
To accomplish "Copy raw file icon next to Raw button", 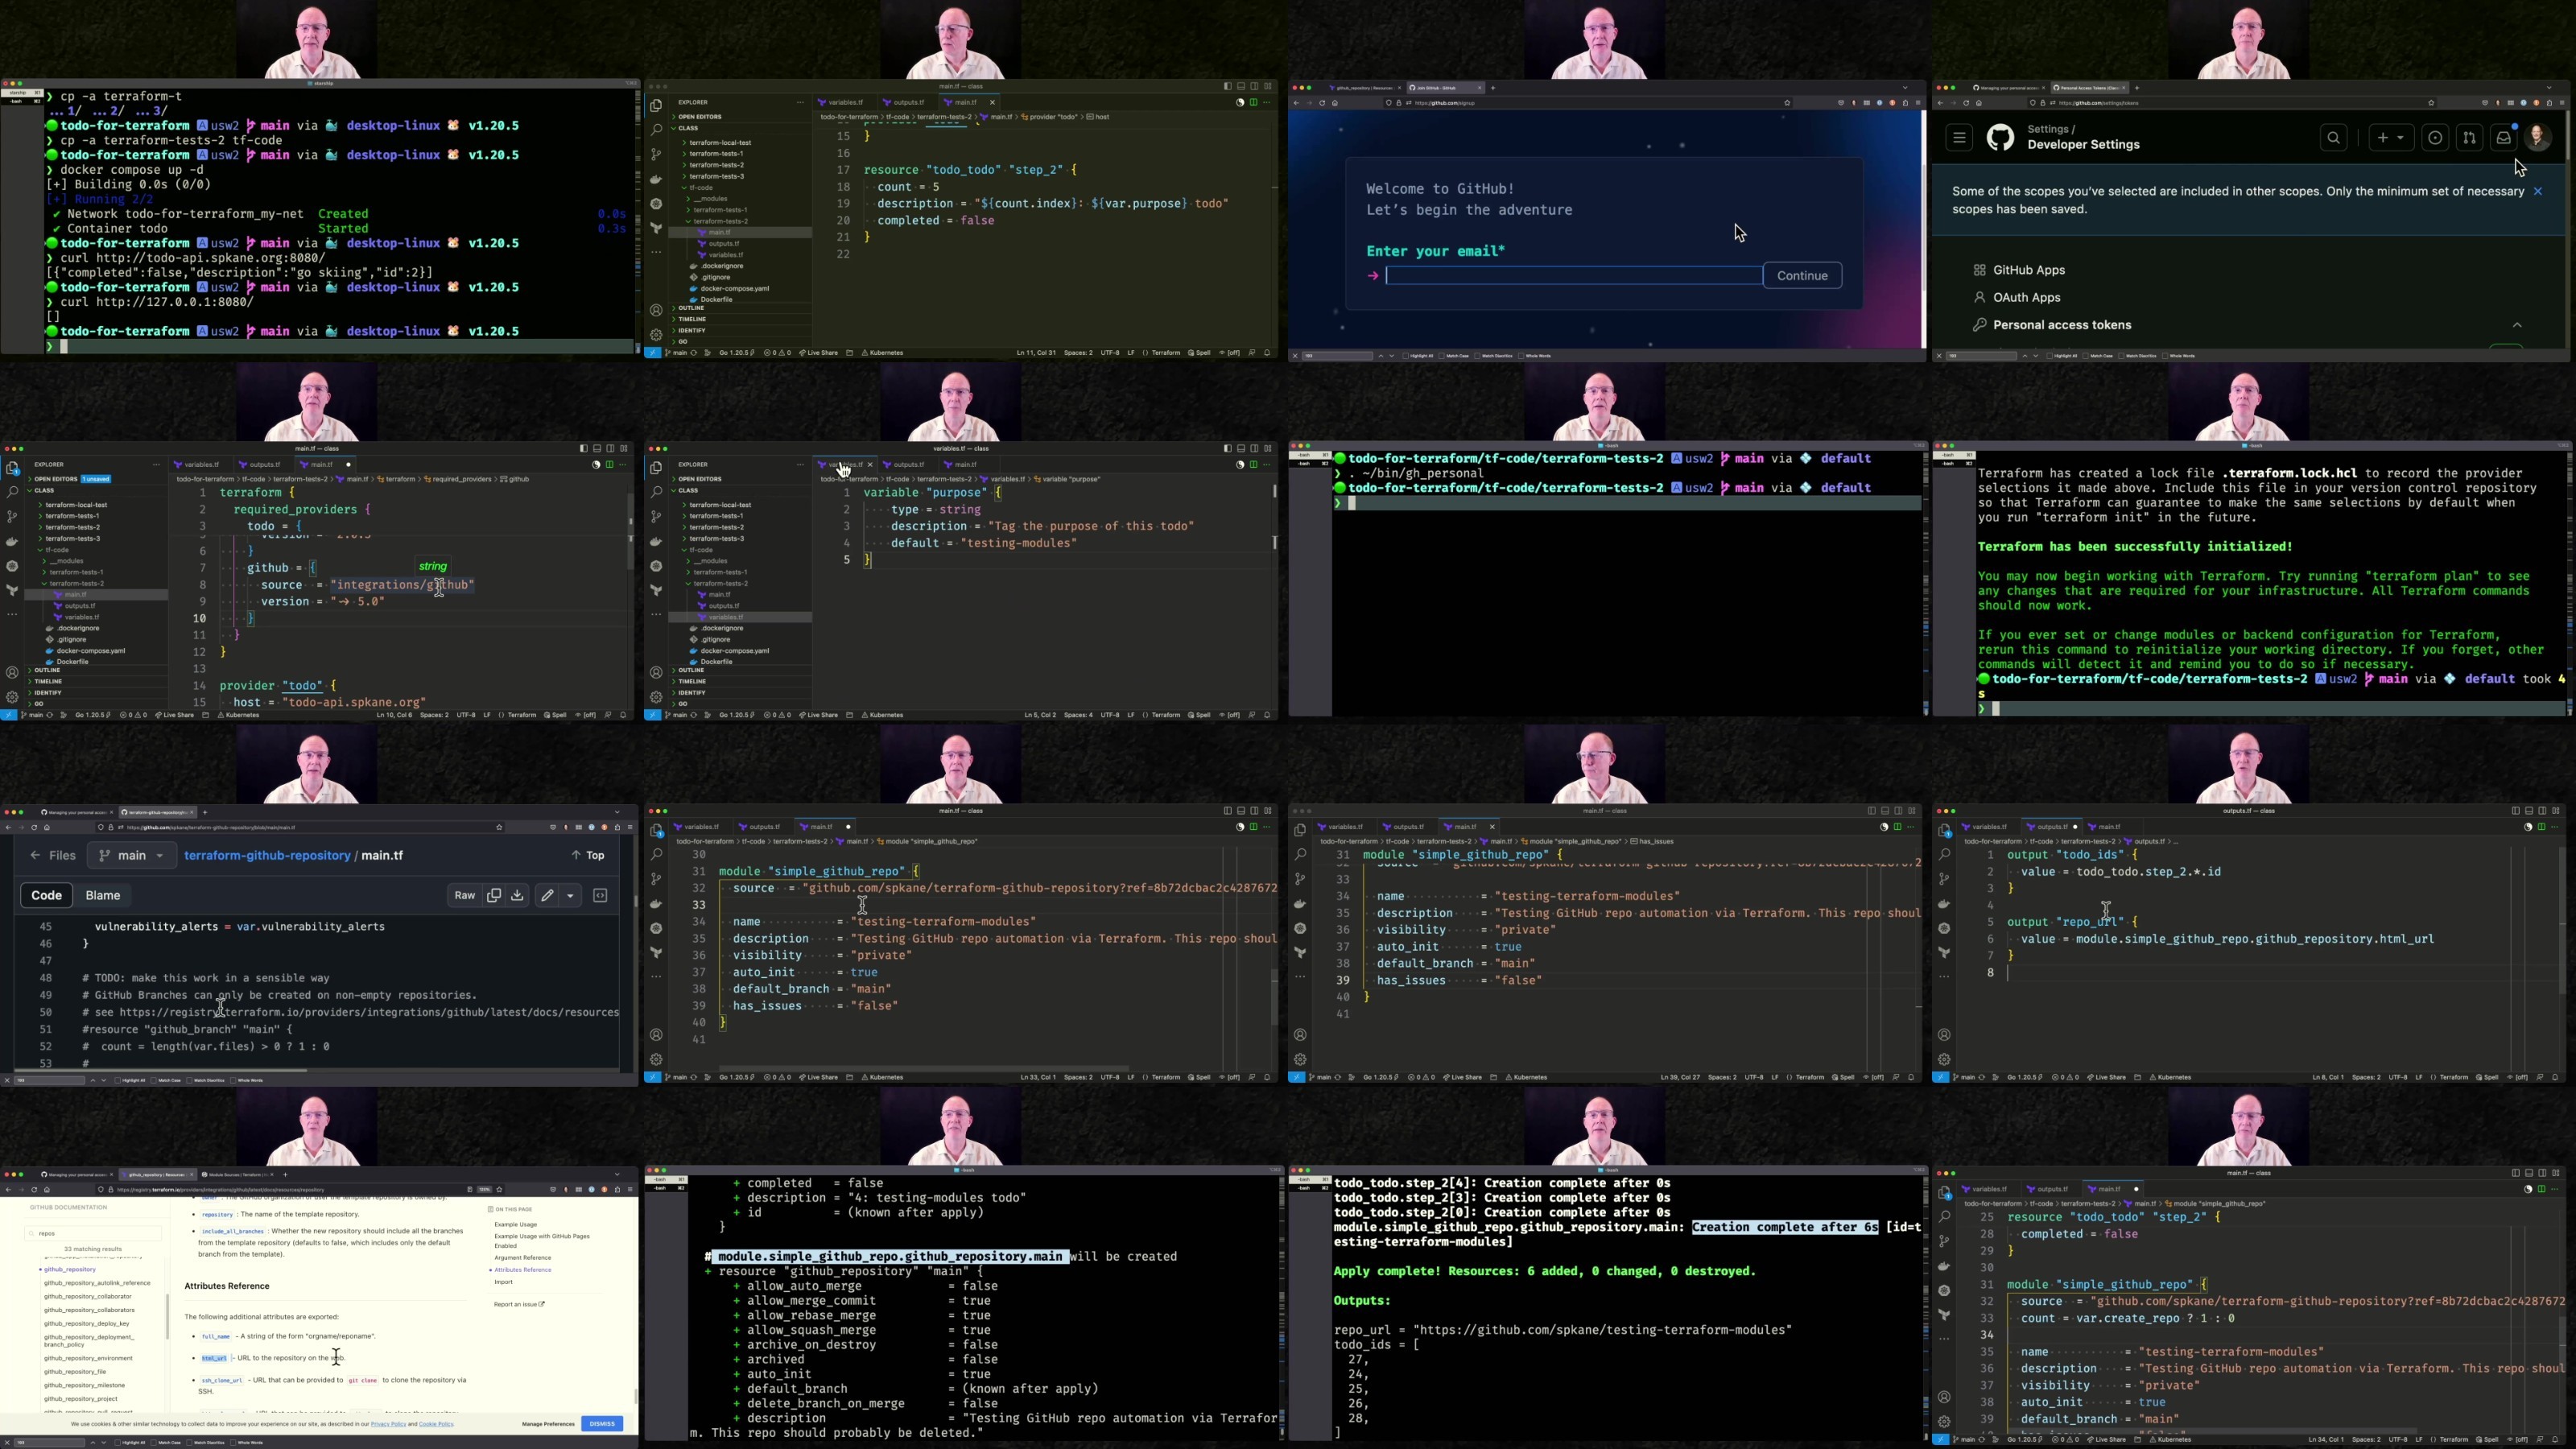I will point(494,896).
